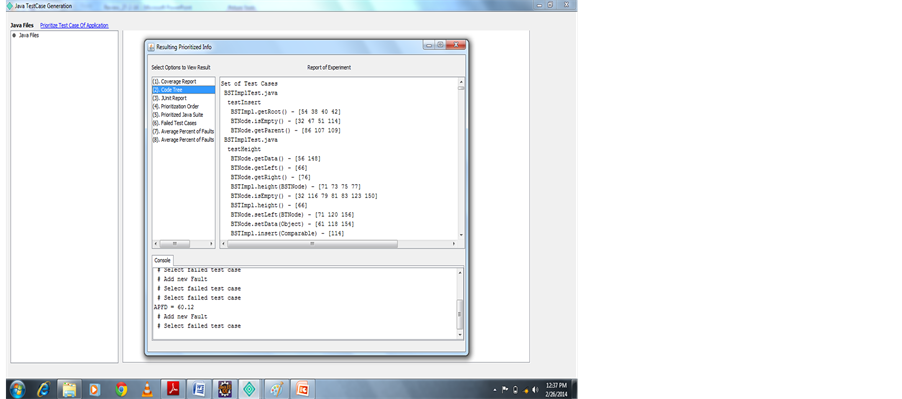The height and width of the screenshot is (399, 902).
Task: Switch to Microsoft Word in the taskbar
Action: pos(199,389)
